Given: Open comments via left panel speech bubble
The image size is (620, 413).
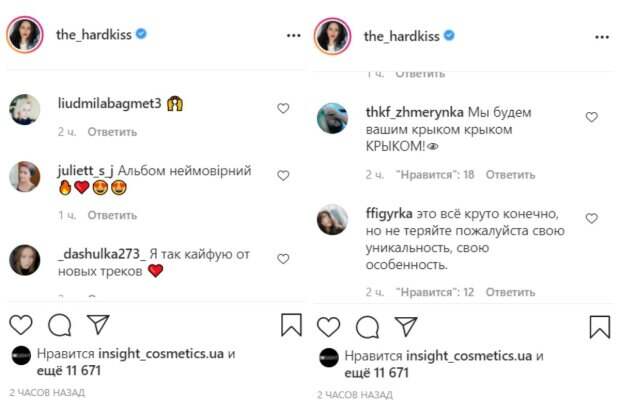Looking at the screenshot, I should pyautogui.click(x=59, y=325).
